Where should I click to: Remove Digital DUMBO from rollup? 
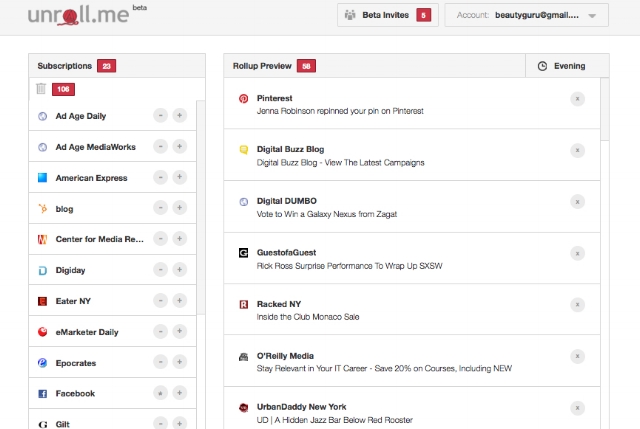577,202
